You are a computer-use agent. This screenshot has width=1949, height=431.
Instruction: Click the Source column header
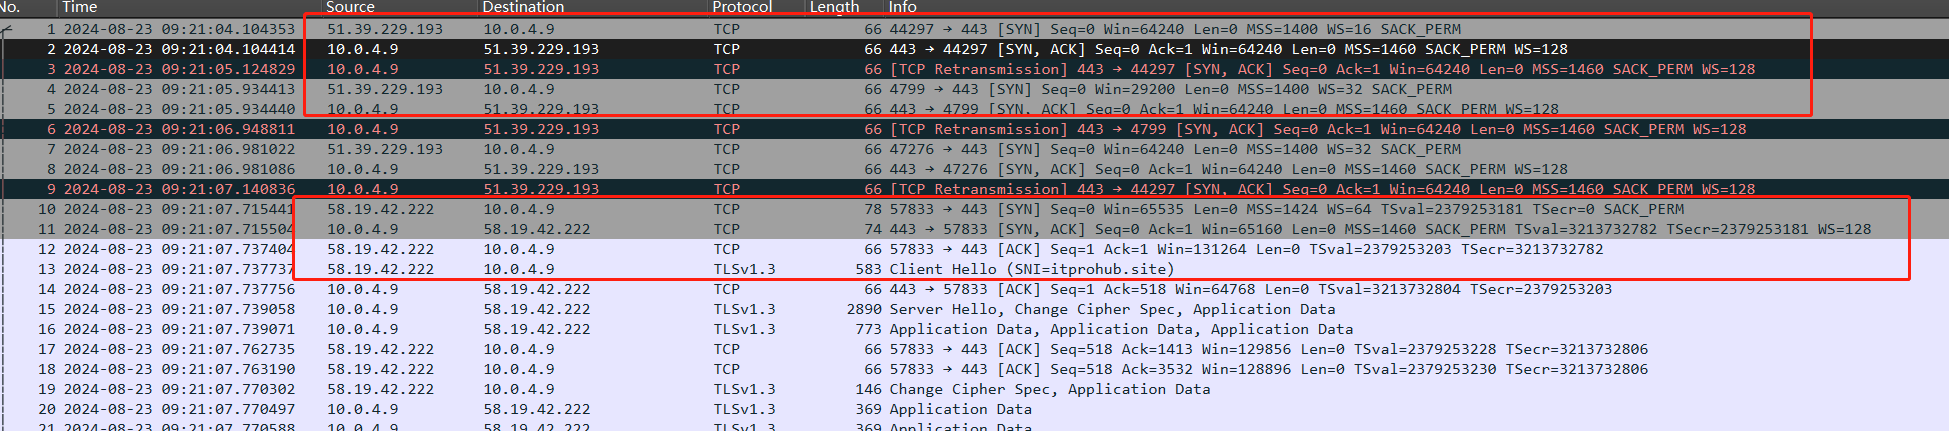(350, 7)
